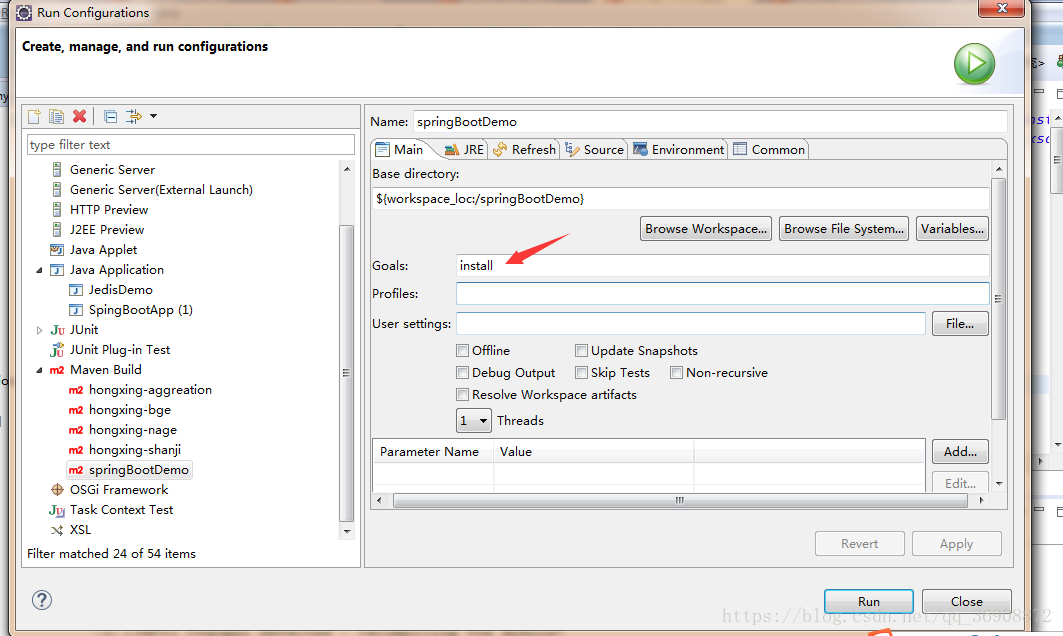Select hongxing-bge Maven build
1063x636 pixels.
point(129,410)
